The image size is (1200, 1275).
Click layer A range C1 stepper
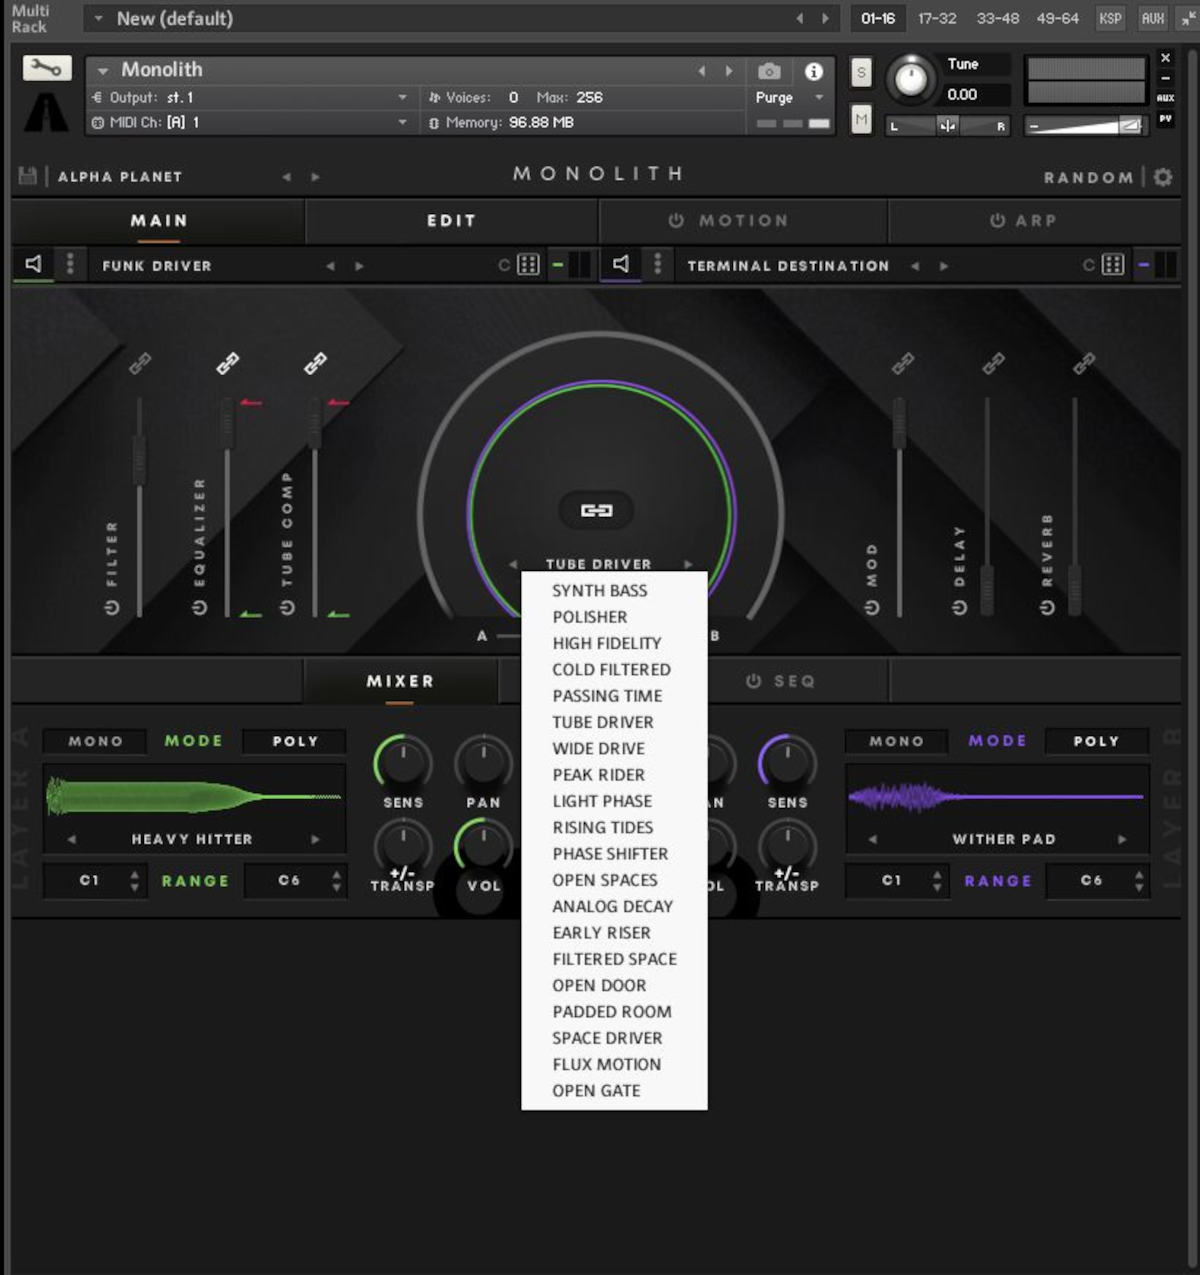[x=135, y=881]
